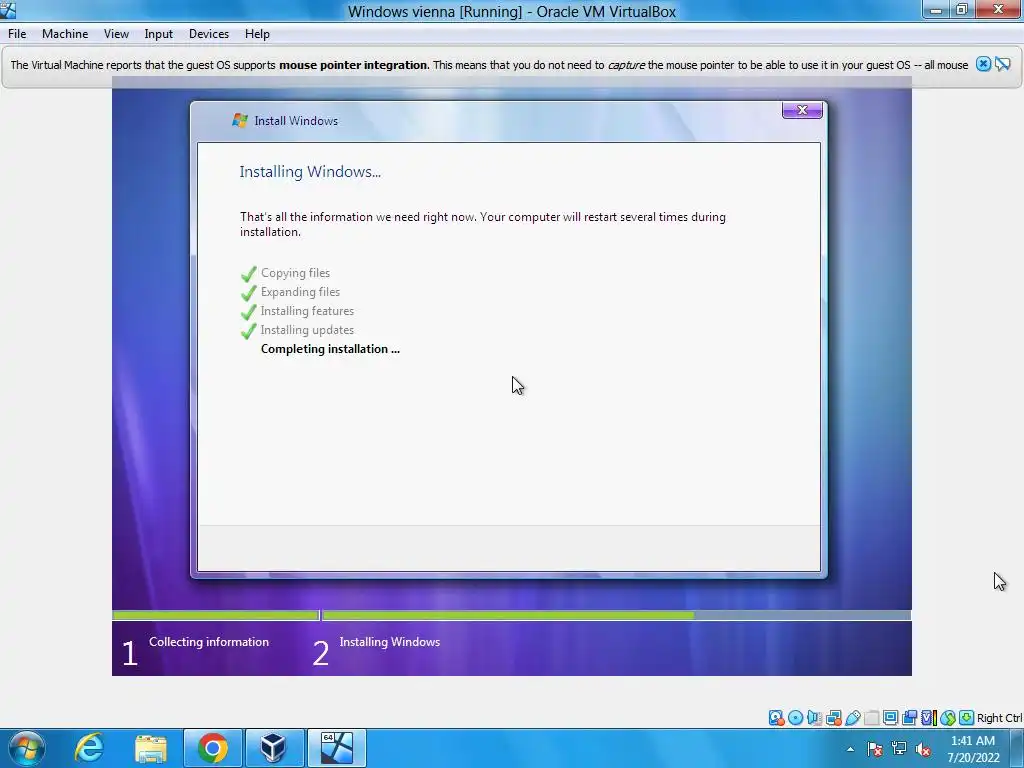Open the Help menu
The height and width of the screenshot is (768, 1024).
[x=257, y=34]
